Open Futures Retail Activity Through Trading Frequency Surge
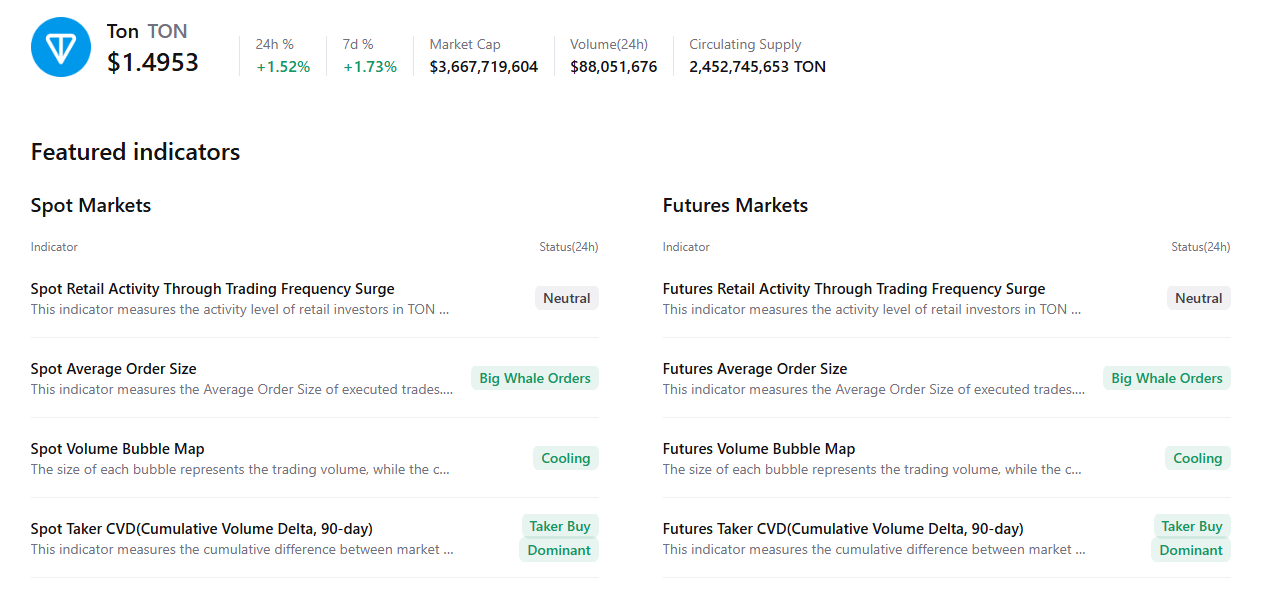This screenshot has height=597, width=1283. (x=854, y=288)
